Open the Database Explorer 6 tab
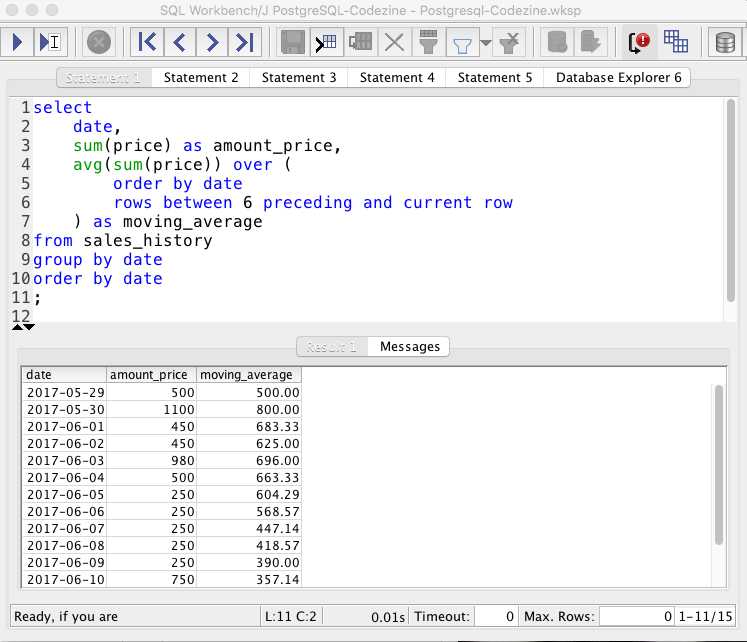Image resolution: width=747 pixels, height=642 pixels. tap(618, 77)
